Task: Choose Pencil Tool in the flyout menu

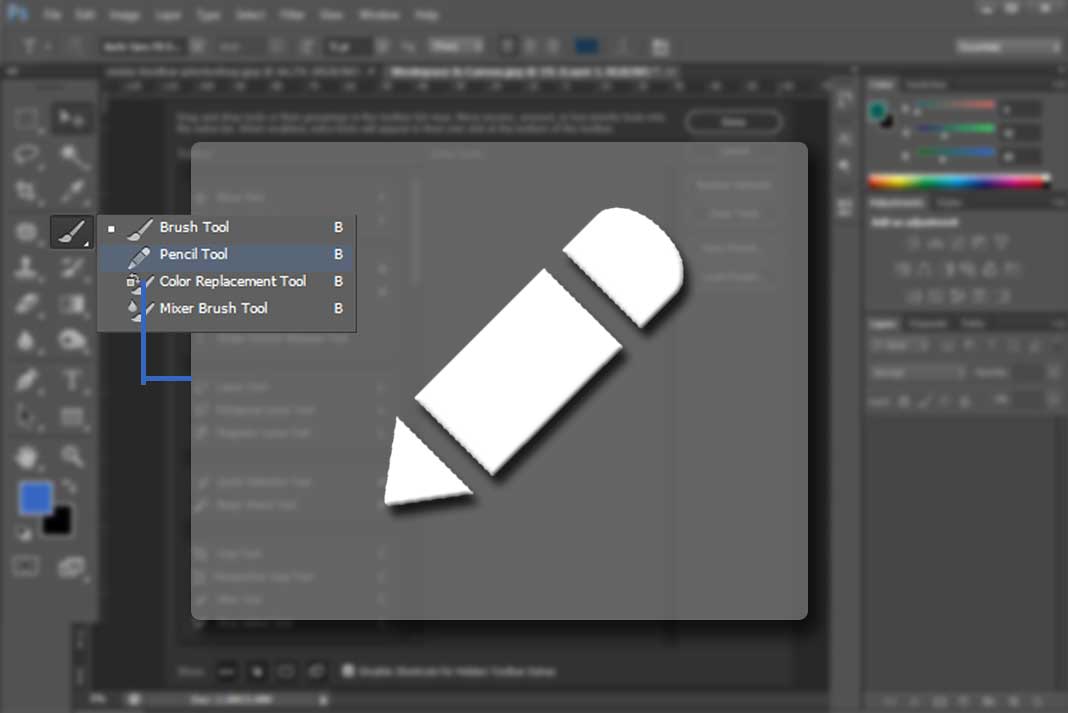Action: [x=227, y=255]
